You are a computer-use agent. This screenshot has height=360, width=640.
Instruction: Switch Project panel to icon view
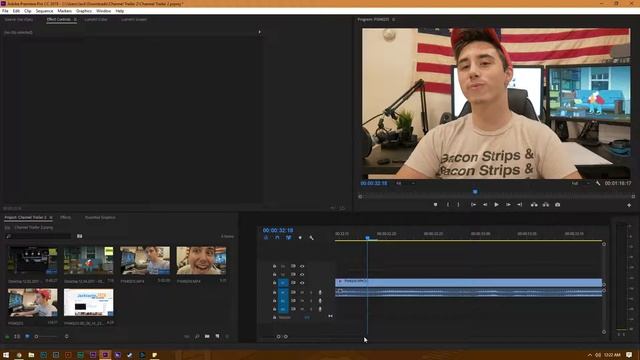pos(27,336)
